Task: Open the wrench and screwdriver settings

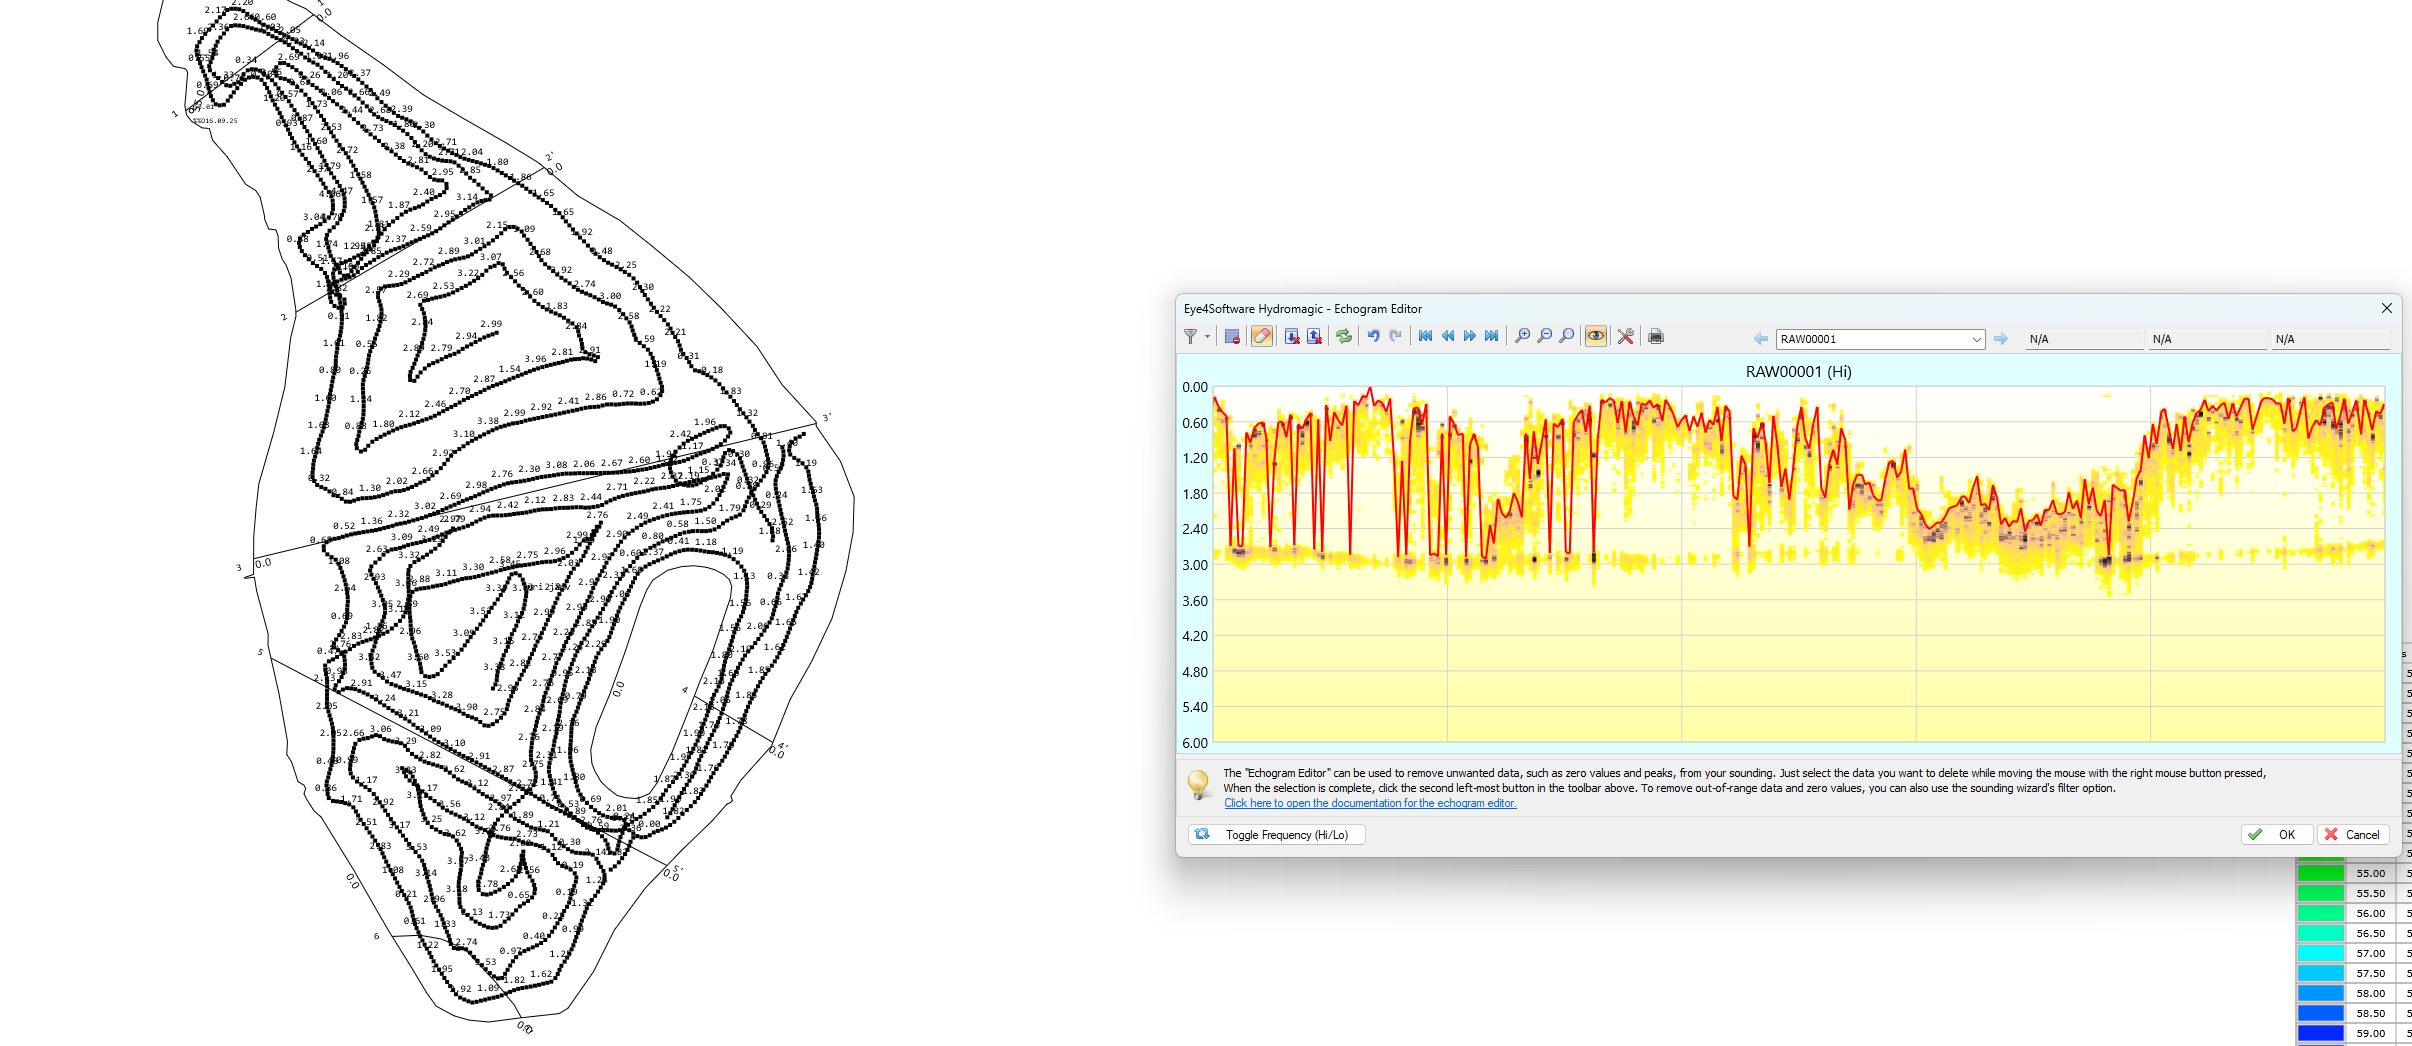Action: coord(1625,337)
